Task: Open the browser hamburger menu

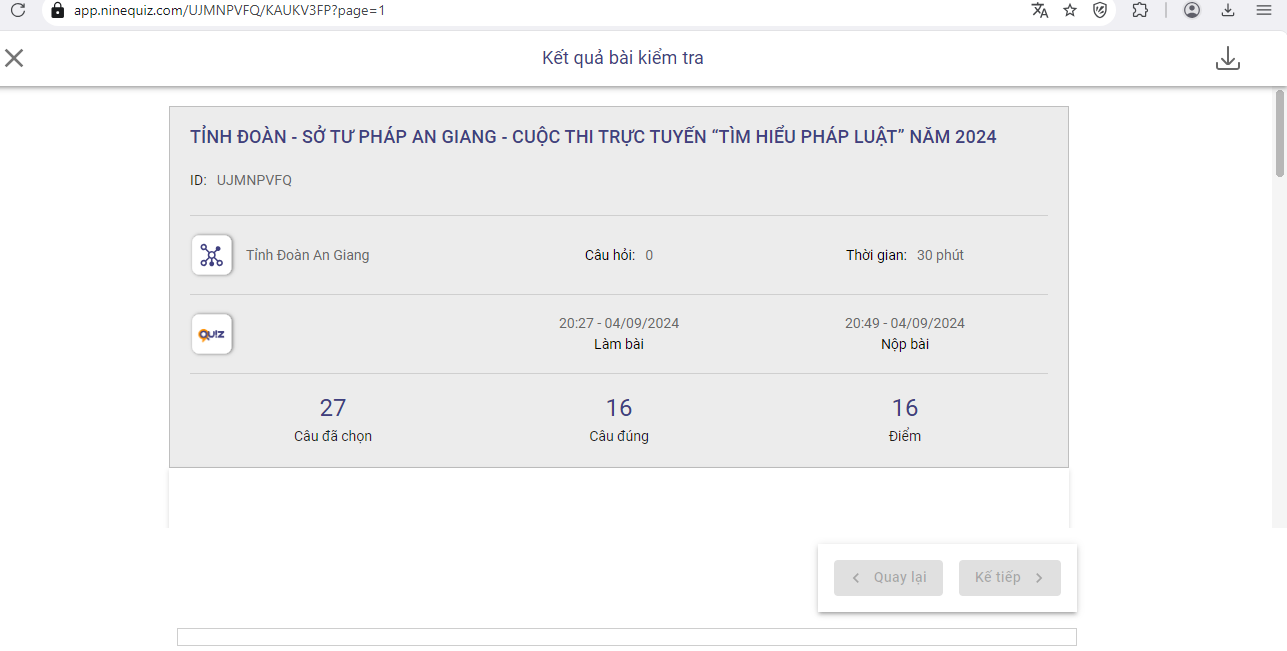Action: point(1263,10)
